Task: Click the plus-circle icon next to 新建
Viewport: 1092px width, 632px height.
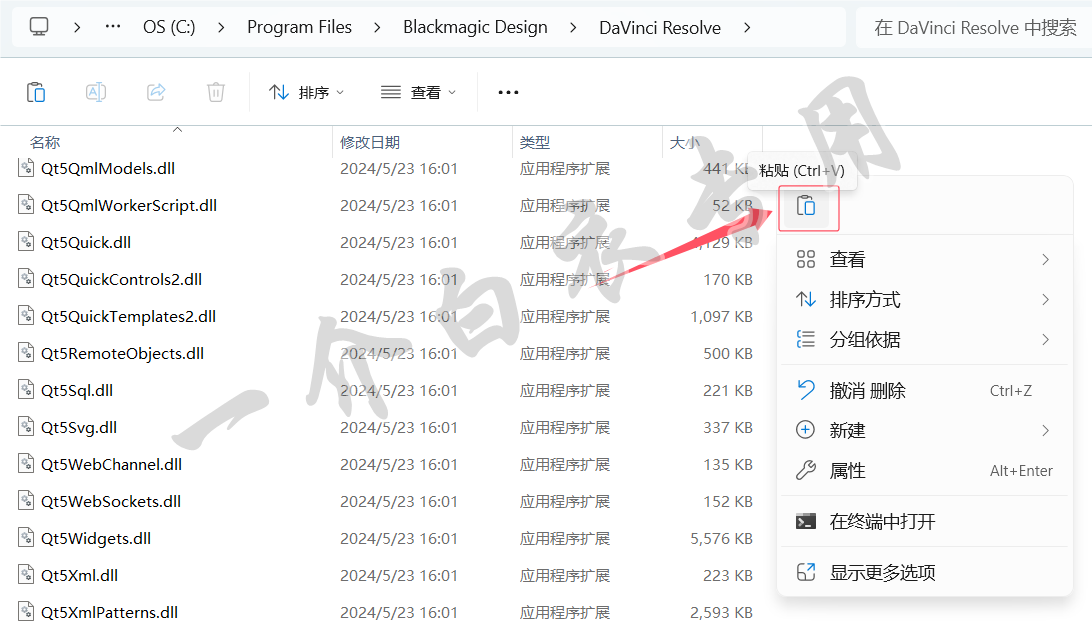Action: point(805,430)
